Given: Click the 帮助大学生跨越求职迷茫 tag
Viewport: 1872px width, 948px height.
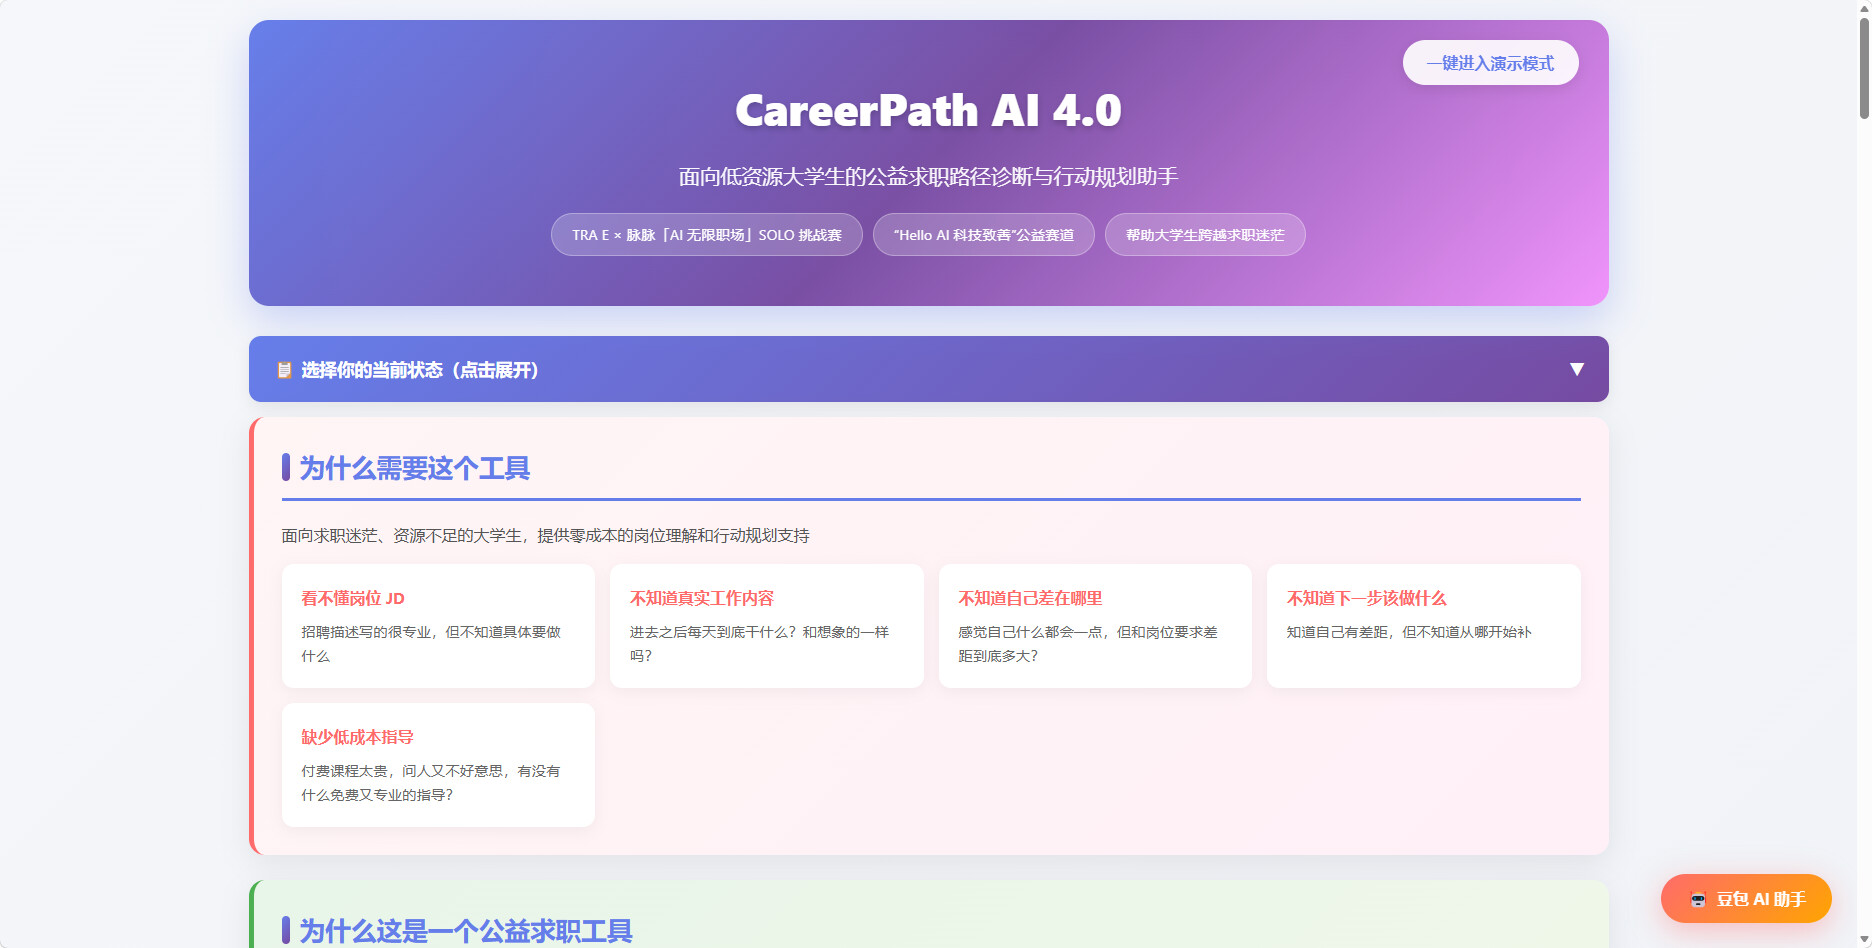Looking at the screenshot, I should point(1204,235).
